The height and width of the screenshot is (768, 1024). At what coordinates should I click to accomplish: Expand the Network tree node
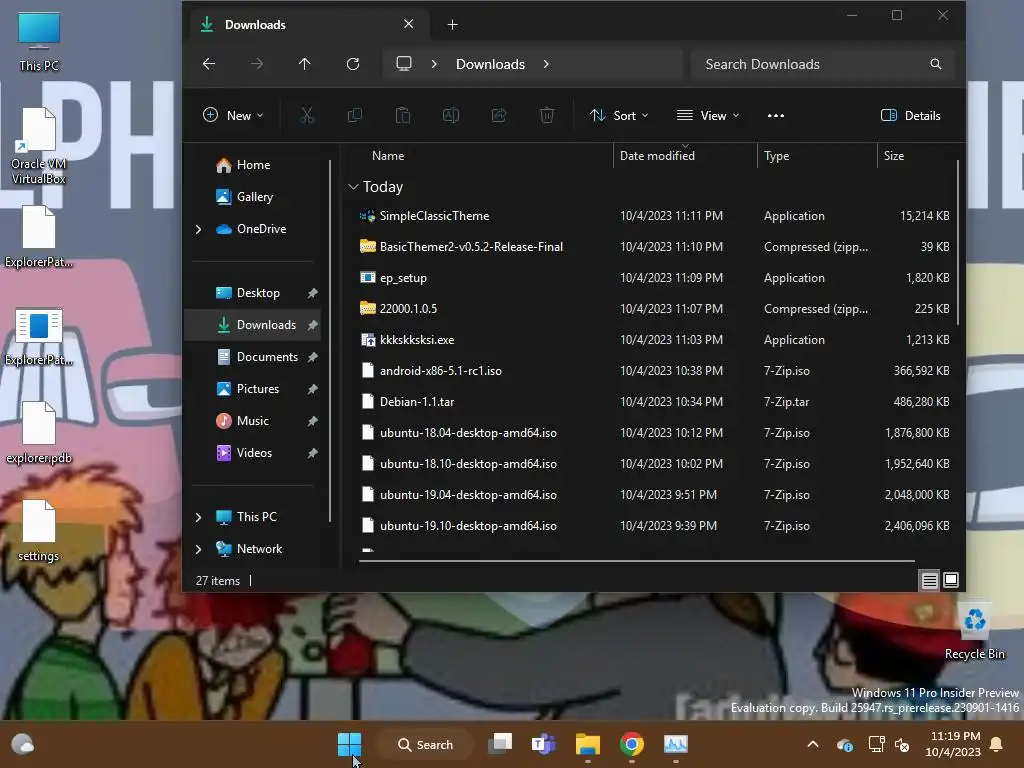click(x=199, y=549)
